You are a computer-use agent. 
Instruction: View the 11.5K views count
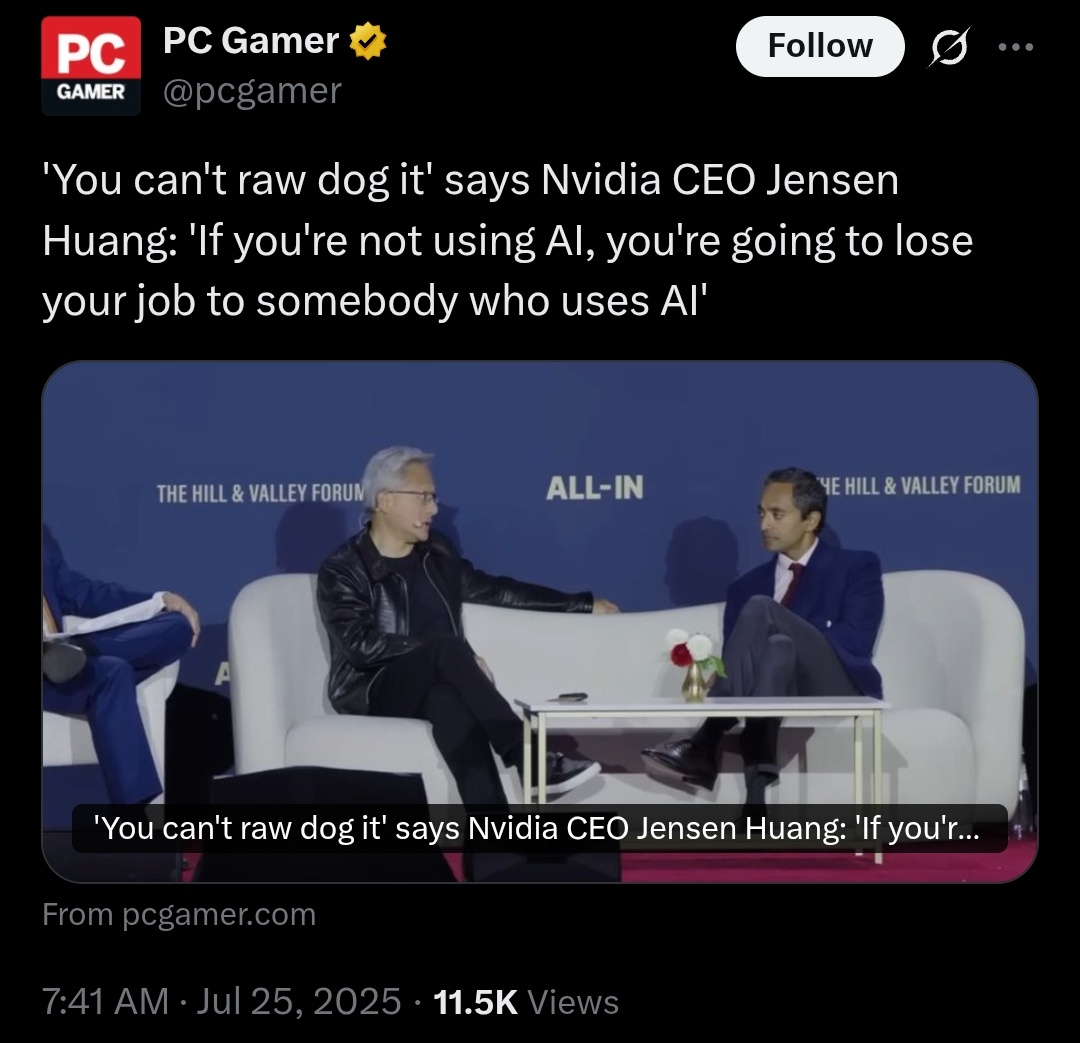tap(526, 1002)
